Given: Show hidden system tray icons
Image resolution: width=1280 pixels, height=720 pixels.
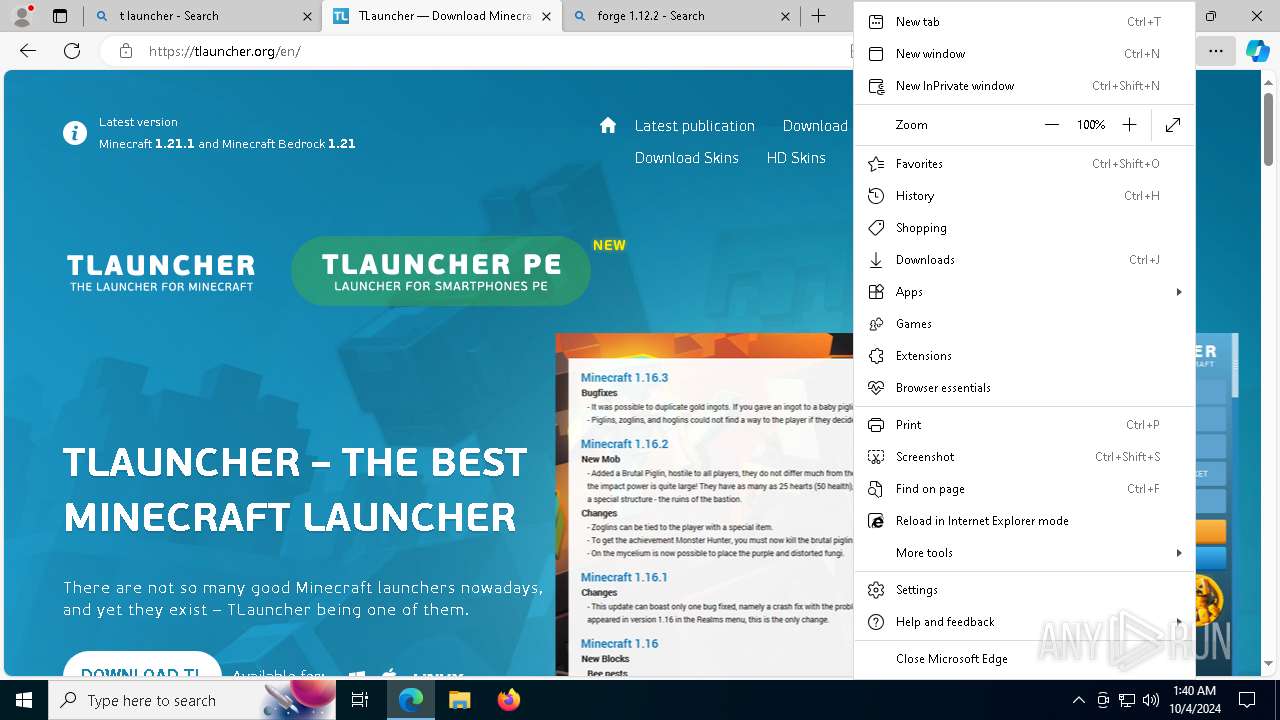Looking at the screenshot, I should 1078,700.
